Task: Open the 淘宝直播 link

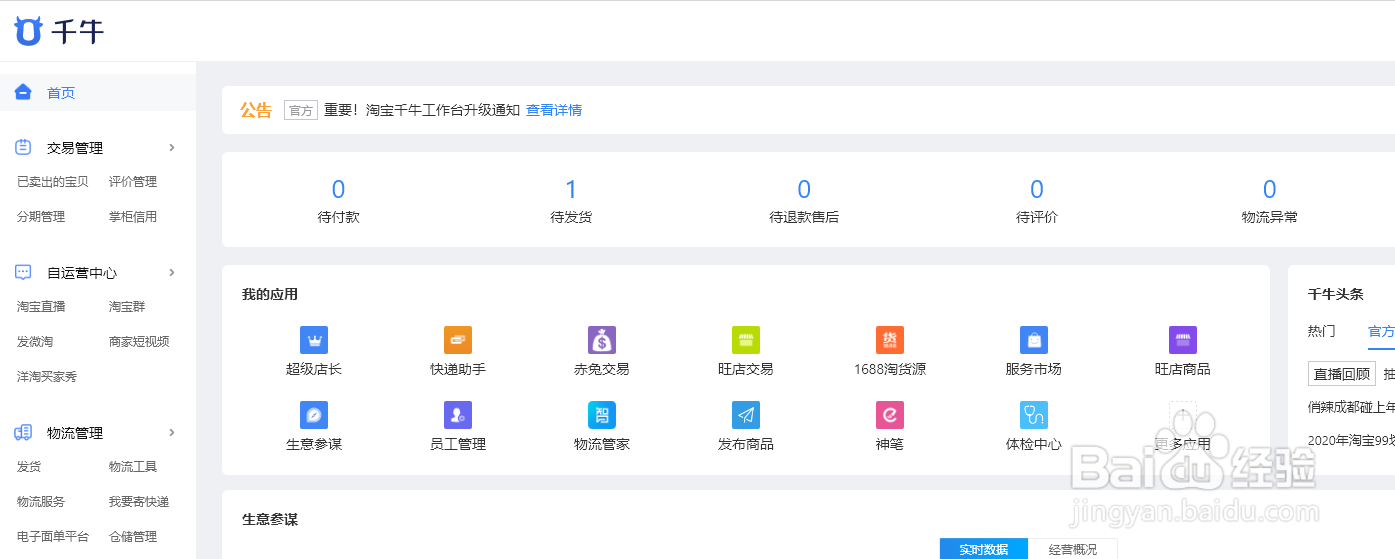Action: (41, 307)
